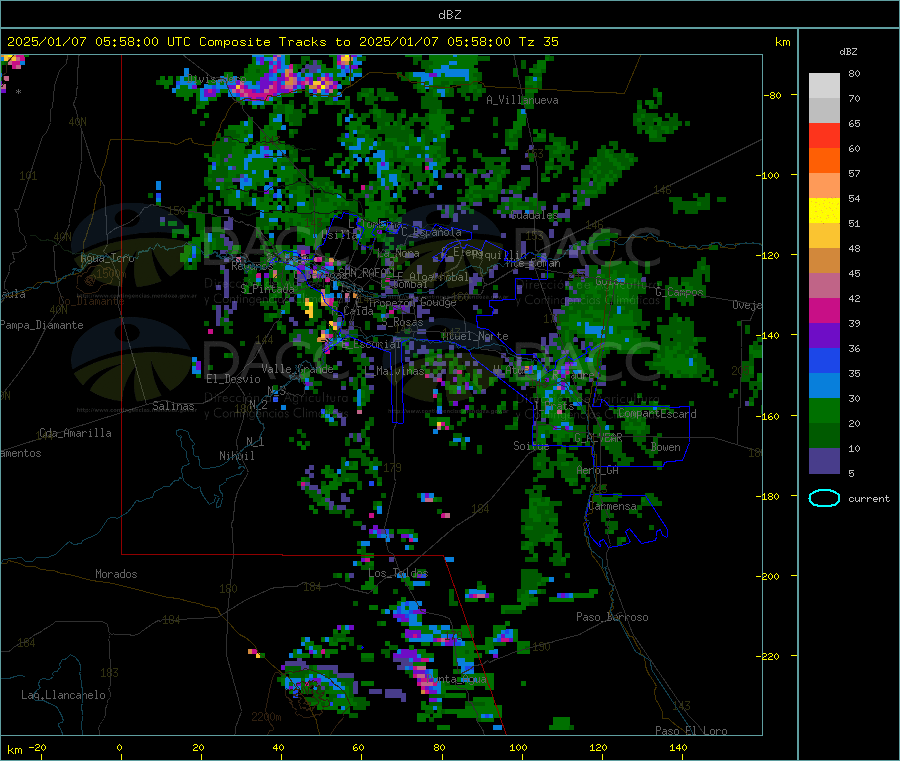This screenshot has width=900, height=761.
Task: Select the dusty pink 42–45 dBZ swatch
Action: coord(824,286)
